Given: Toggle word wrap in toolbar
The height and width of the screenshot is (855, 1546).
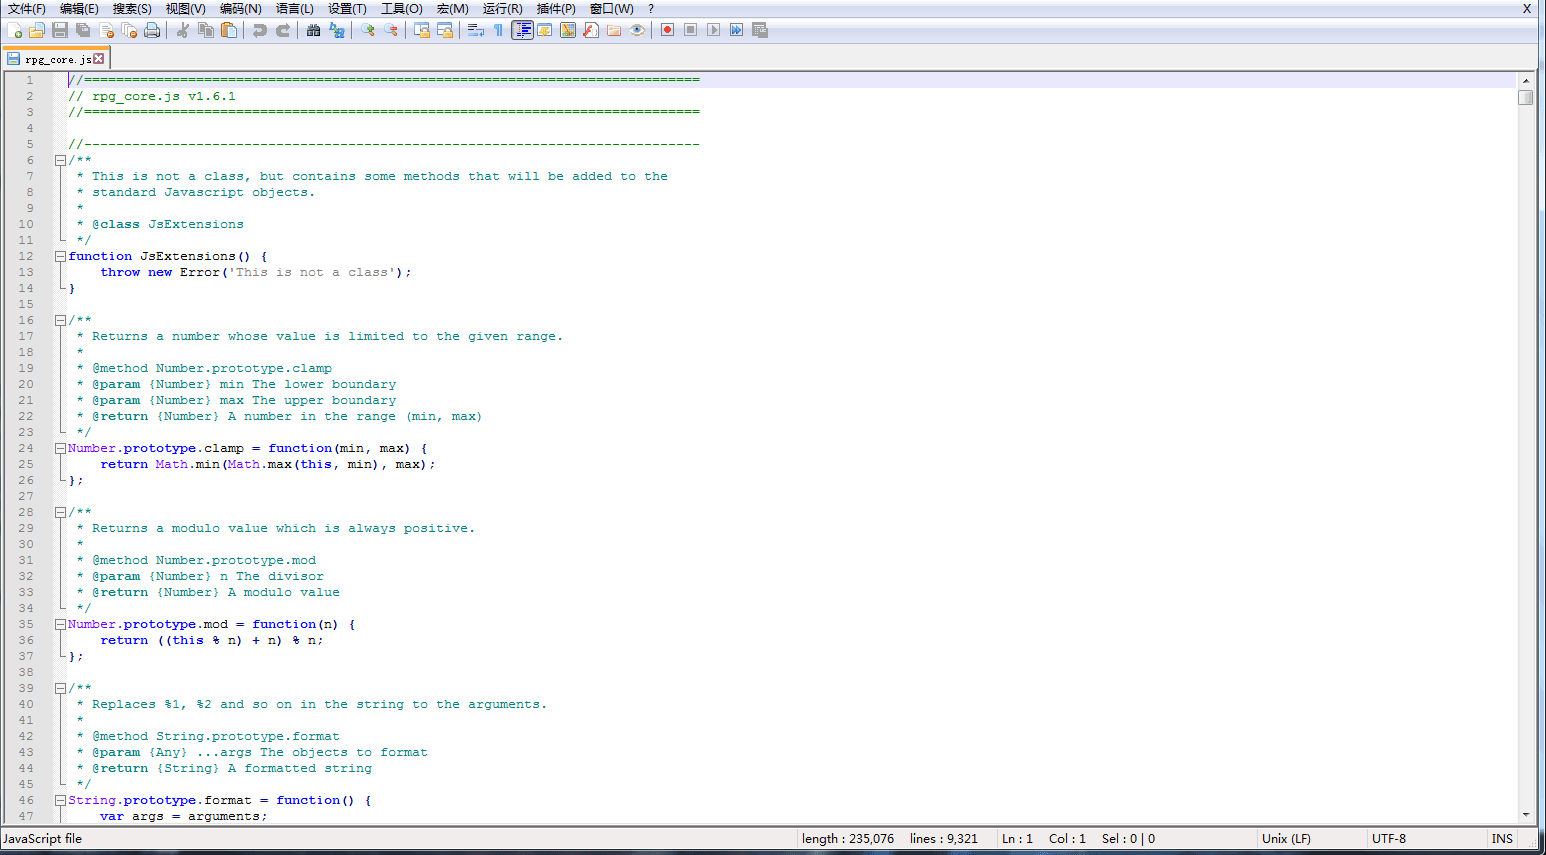Looking at the screenshot, I should pyautogui.click(x=475, y=30).
